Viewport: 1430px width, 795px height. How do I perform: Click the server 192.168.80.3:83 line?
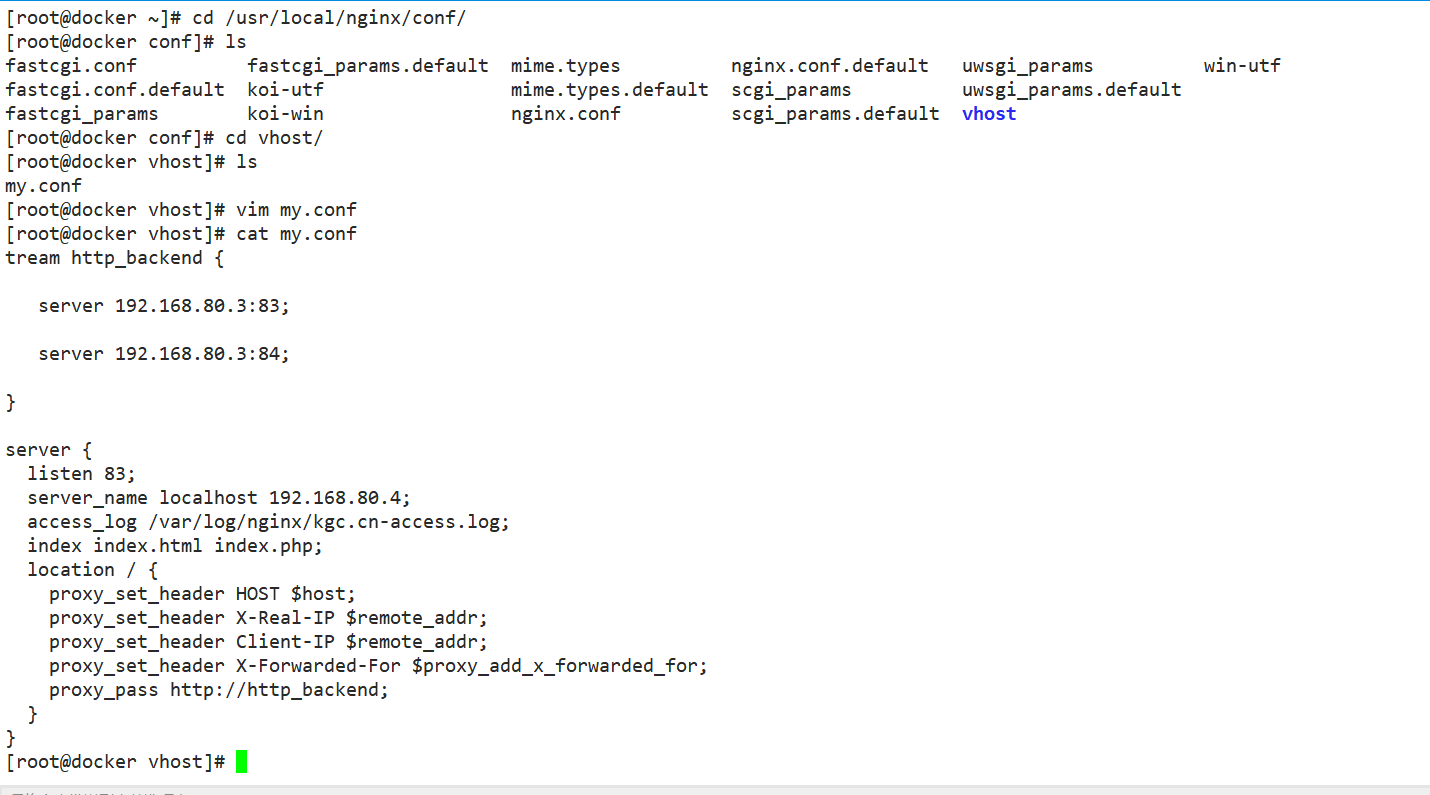(164, 306)
